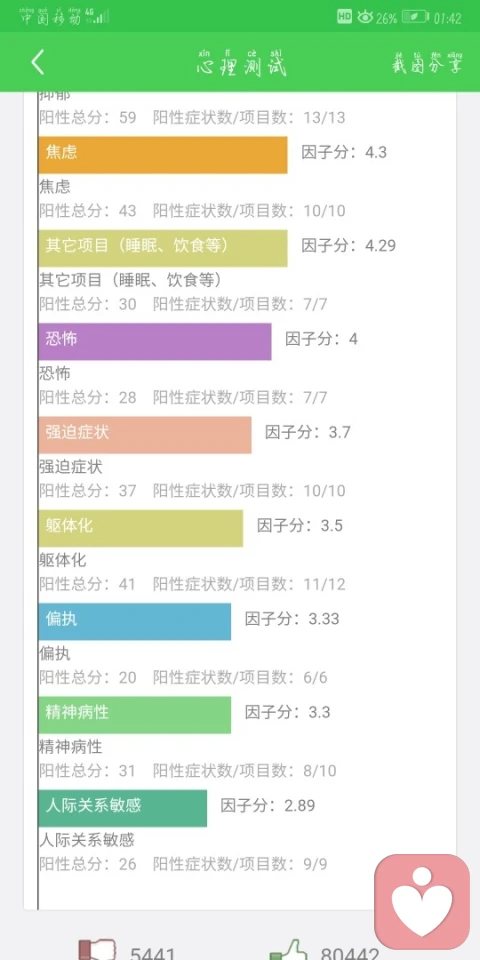Select the 人际关系敏感 teal bar
Viewport: 480px width, 960px height.
point(122,808)
